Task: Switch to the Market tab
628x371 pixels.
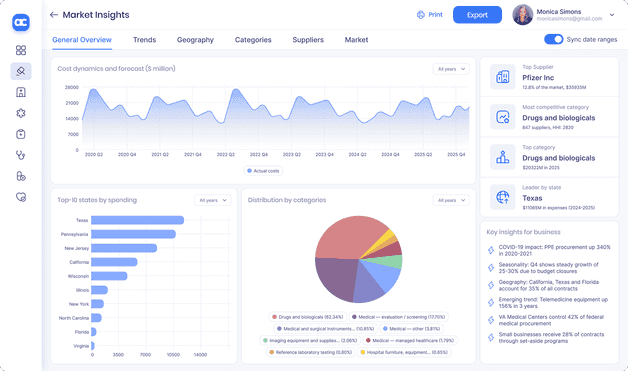Action: (356, 40)
